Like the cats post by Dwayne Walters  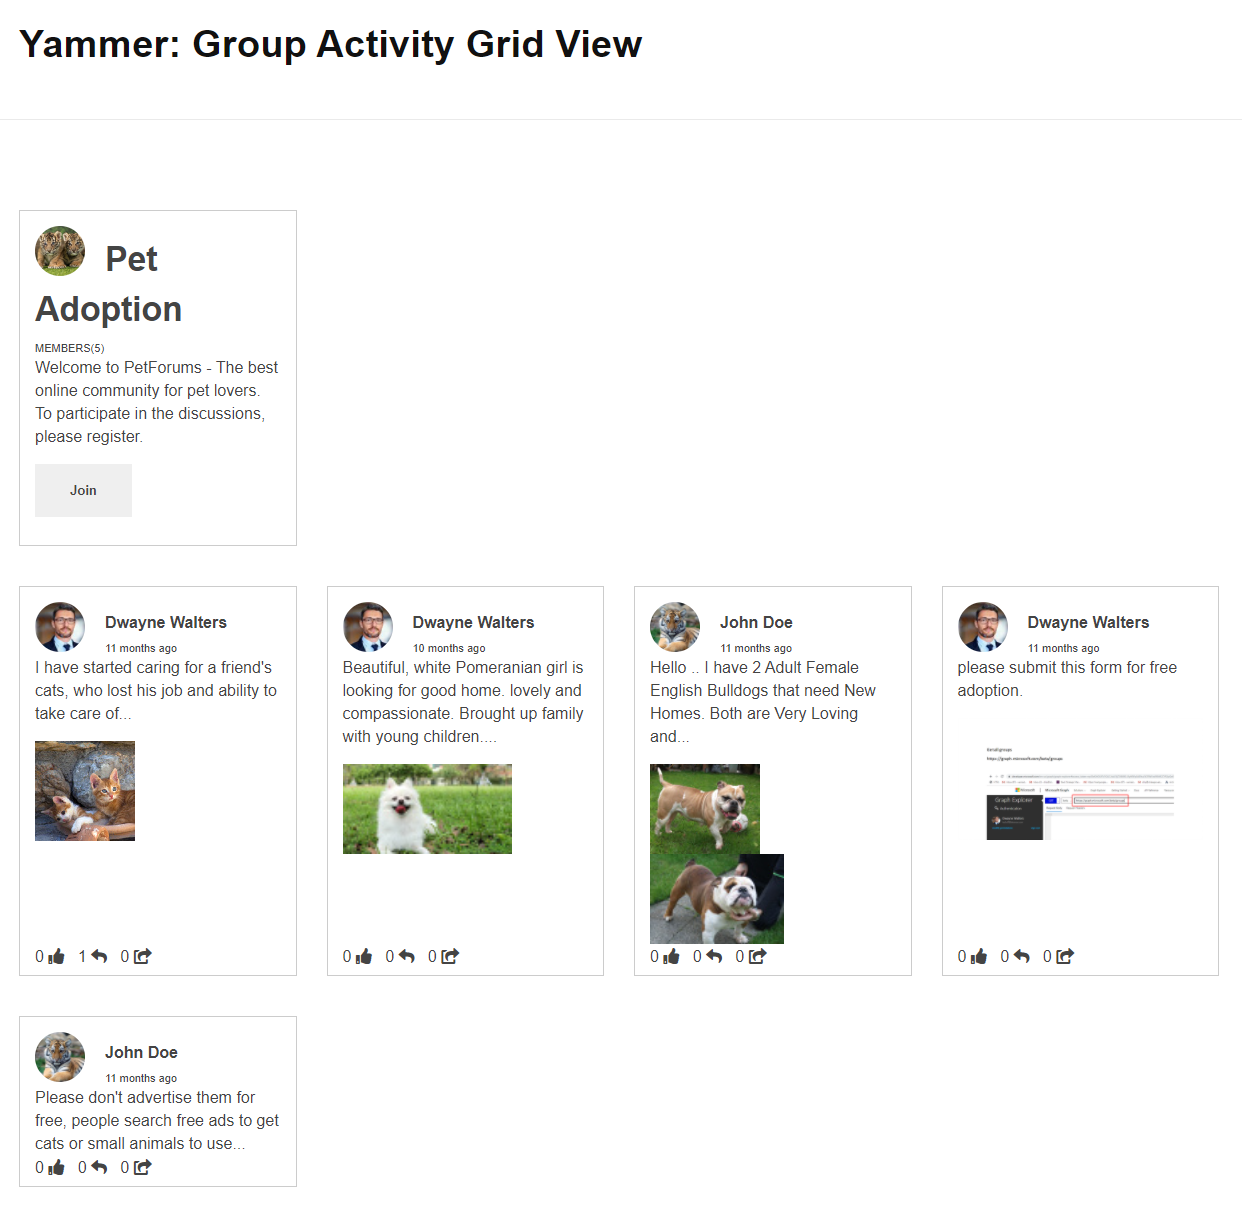tap(57, 957)
